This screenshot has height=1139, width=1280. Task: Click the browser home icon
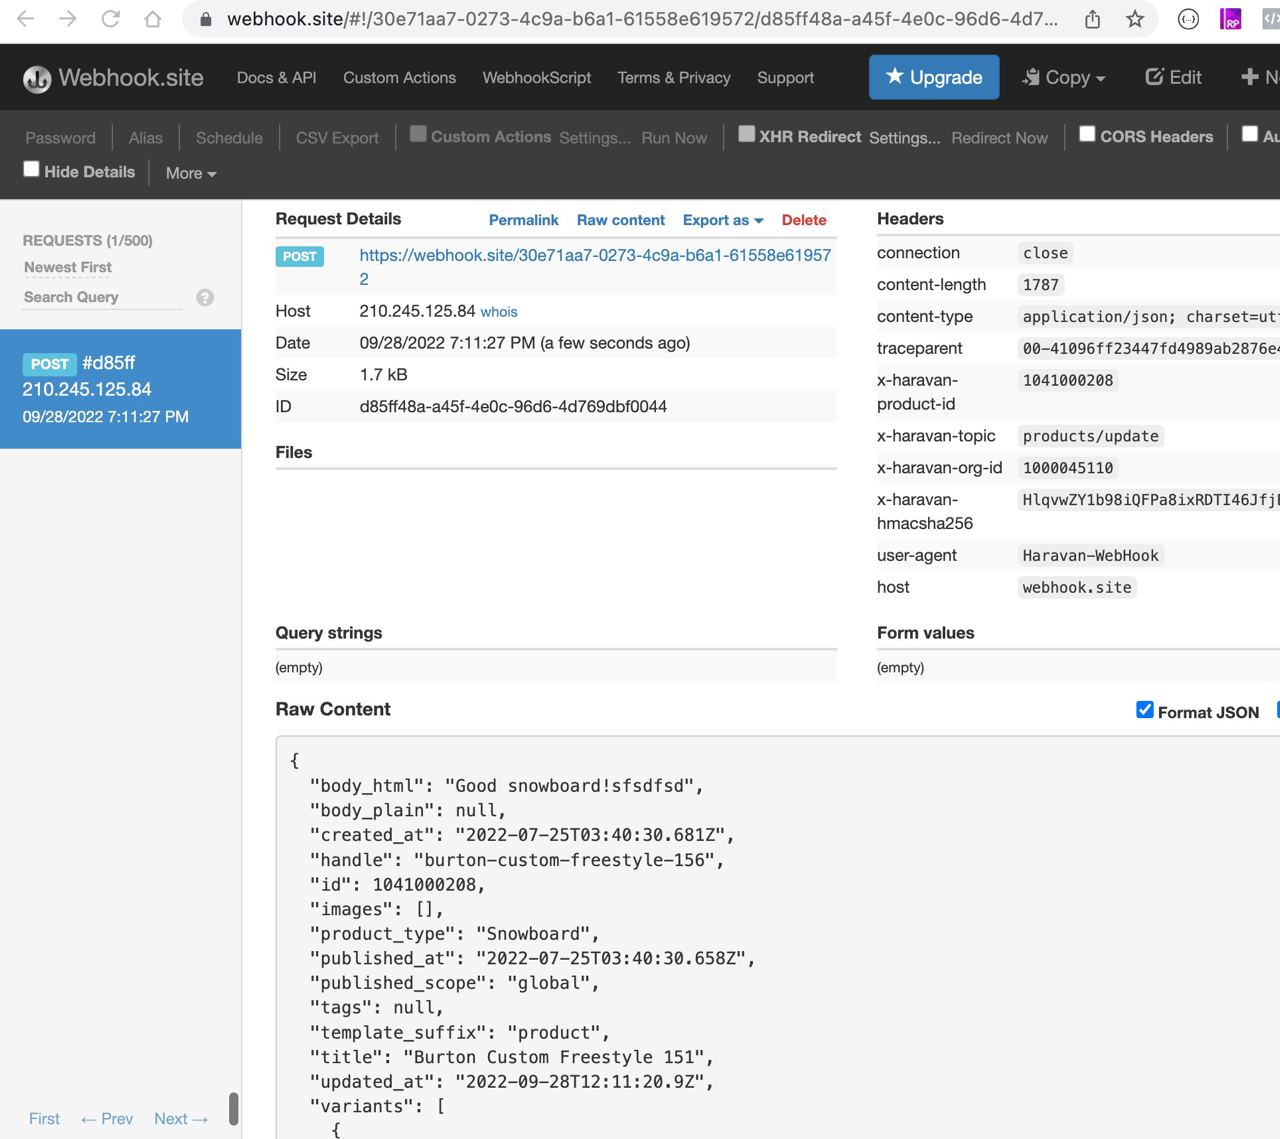(152, 19)
